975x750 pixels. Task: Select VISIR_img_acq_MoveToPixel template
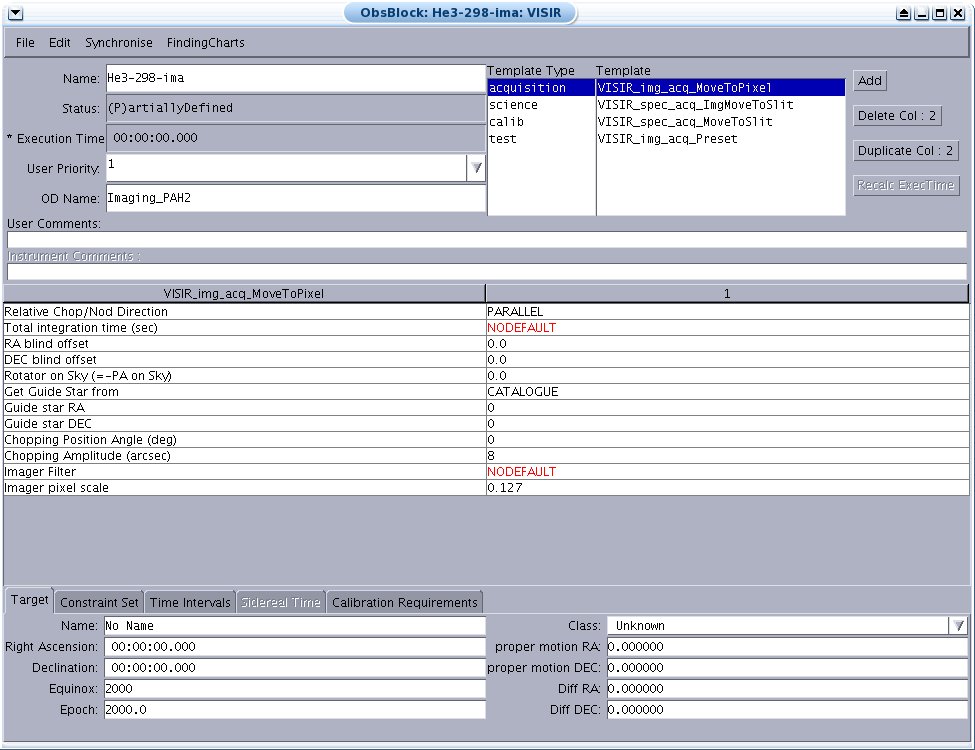tap(721, 88)
